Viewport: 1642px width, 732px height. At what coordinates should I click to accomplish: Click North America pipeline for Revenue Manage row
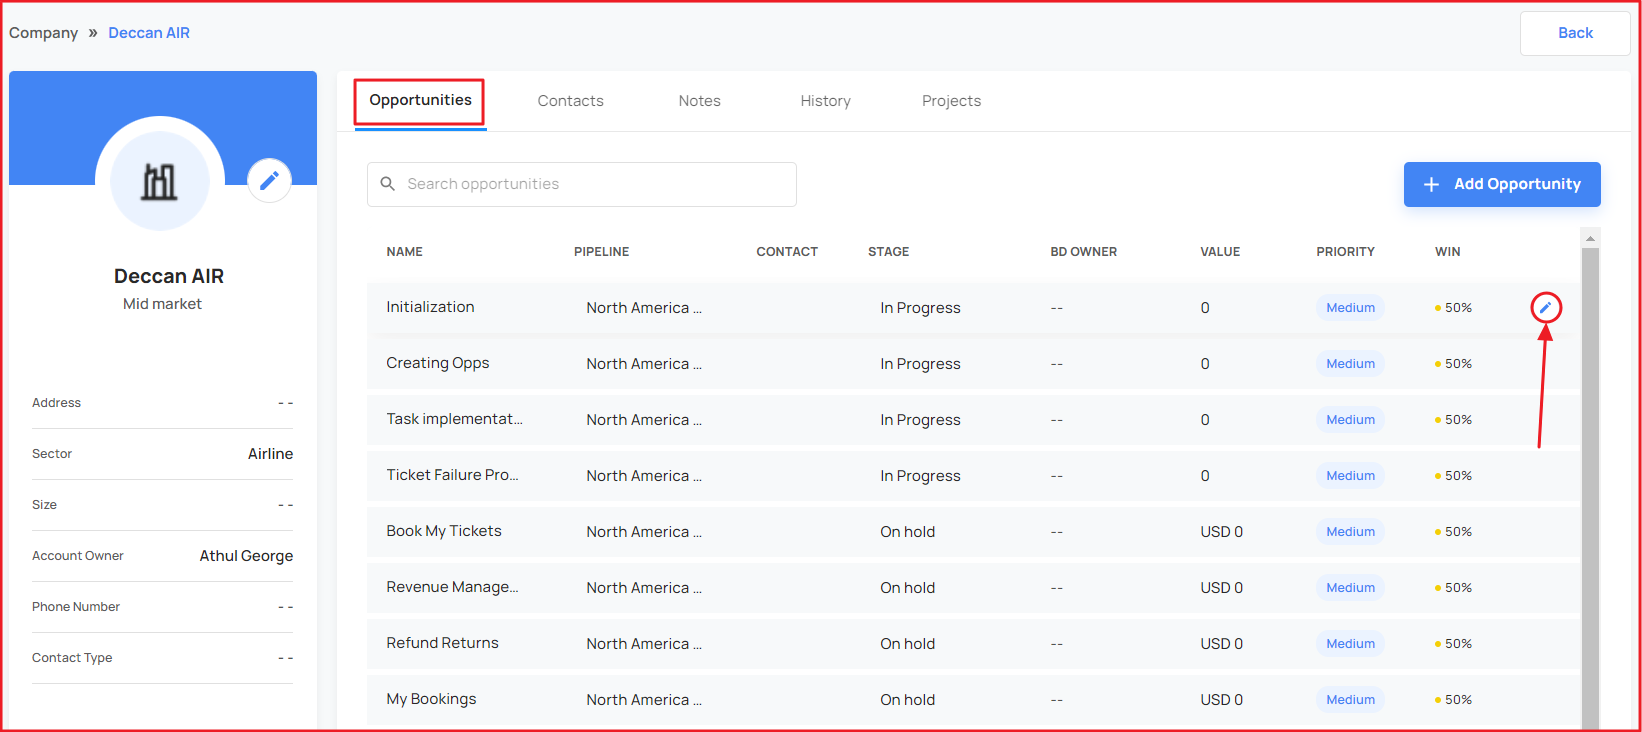644,588
